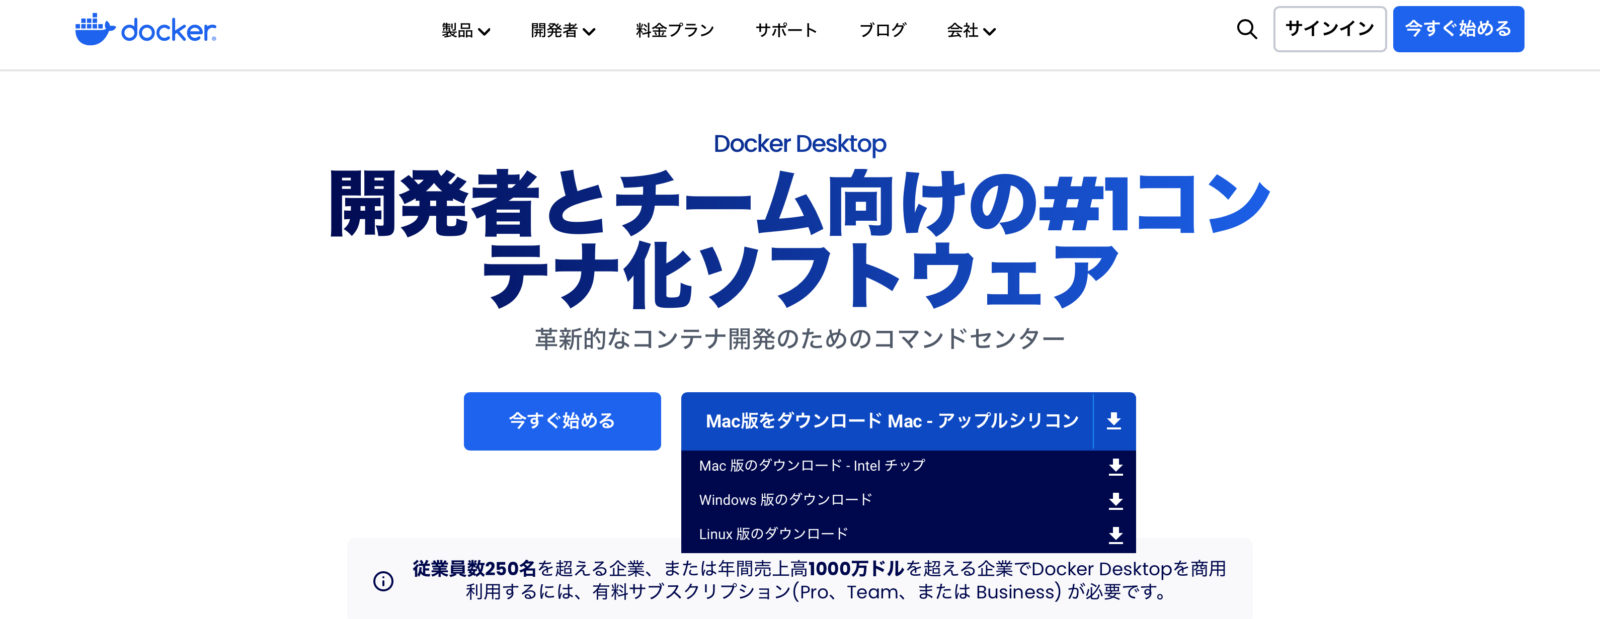This screenshot has height=619, width=1600.
Task: Open the ブログ navigation item
Action: click(882, 31)
